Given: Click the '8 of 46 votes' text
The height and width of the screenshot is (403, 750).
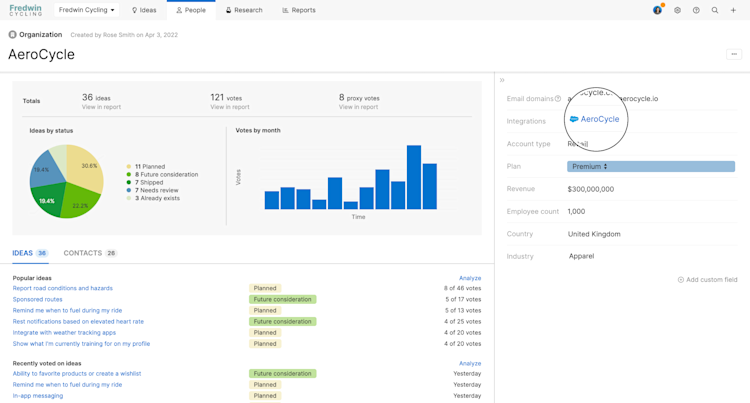Looking at the screenshot, I should [x=462, y=288].
